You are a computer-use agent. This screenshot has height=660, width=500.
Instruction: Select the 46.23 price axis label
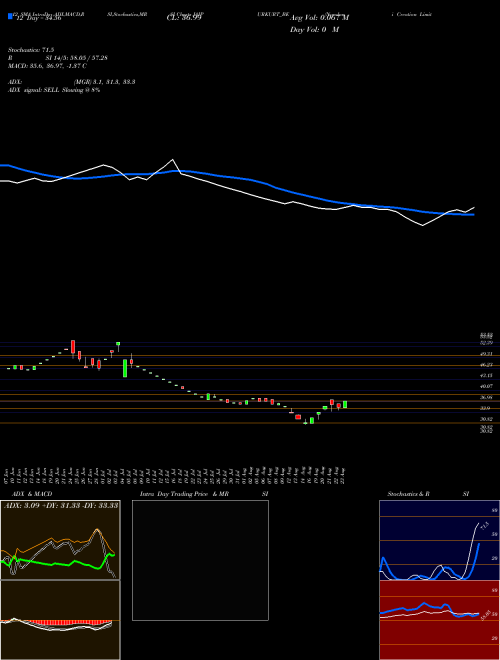[487, 365]
